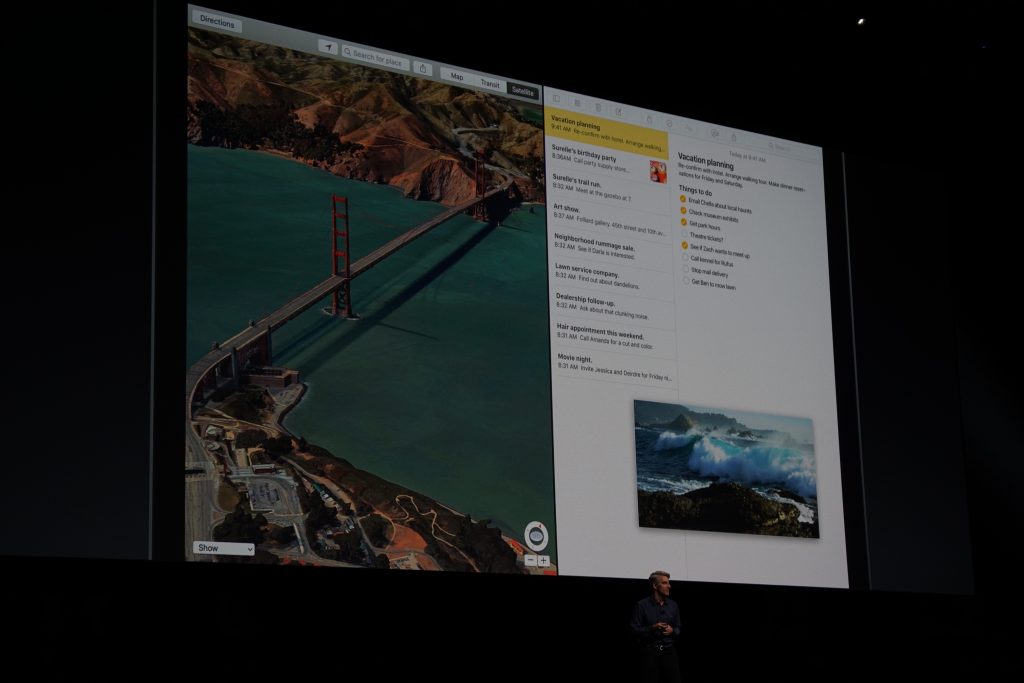The height and width of the screenshot is (683, 1024).
Task: Open the Show dropdown in Maps
Action: tap(223, 548)
